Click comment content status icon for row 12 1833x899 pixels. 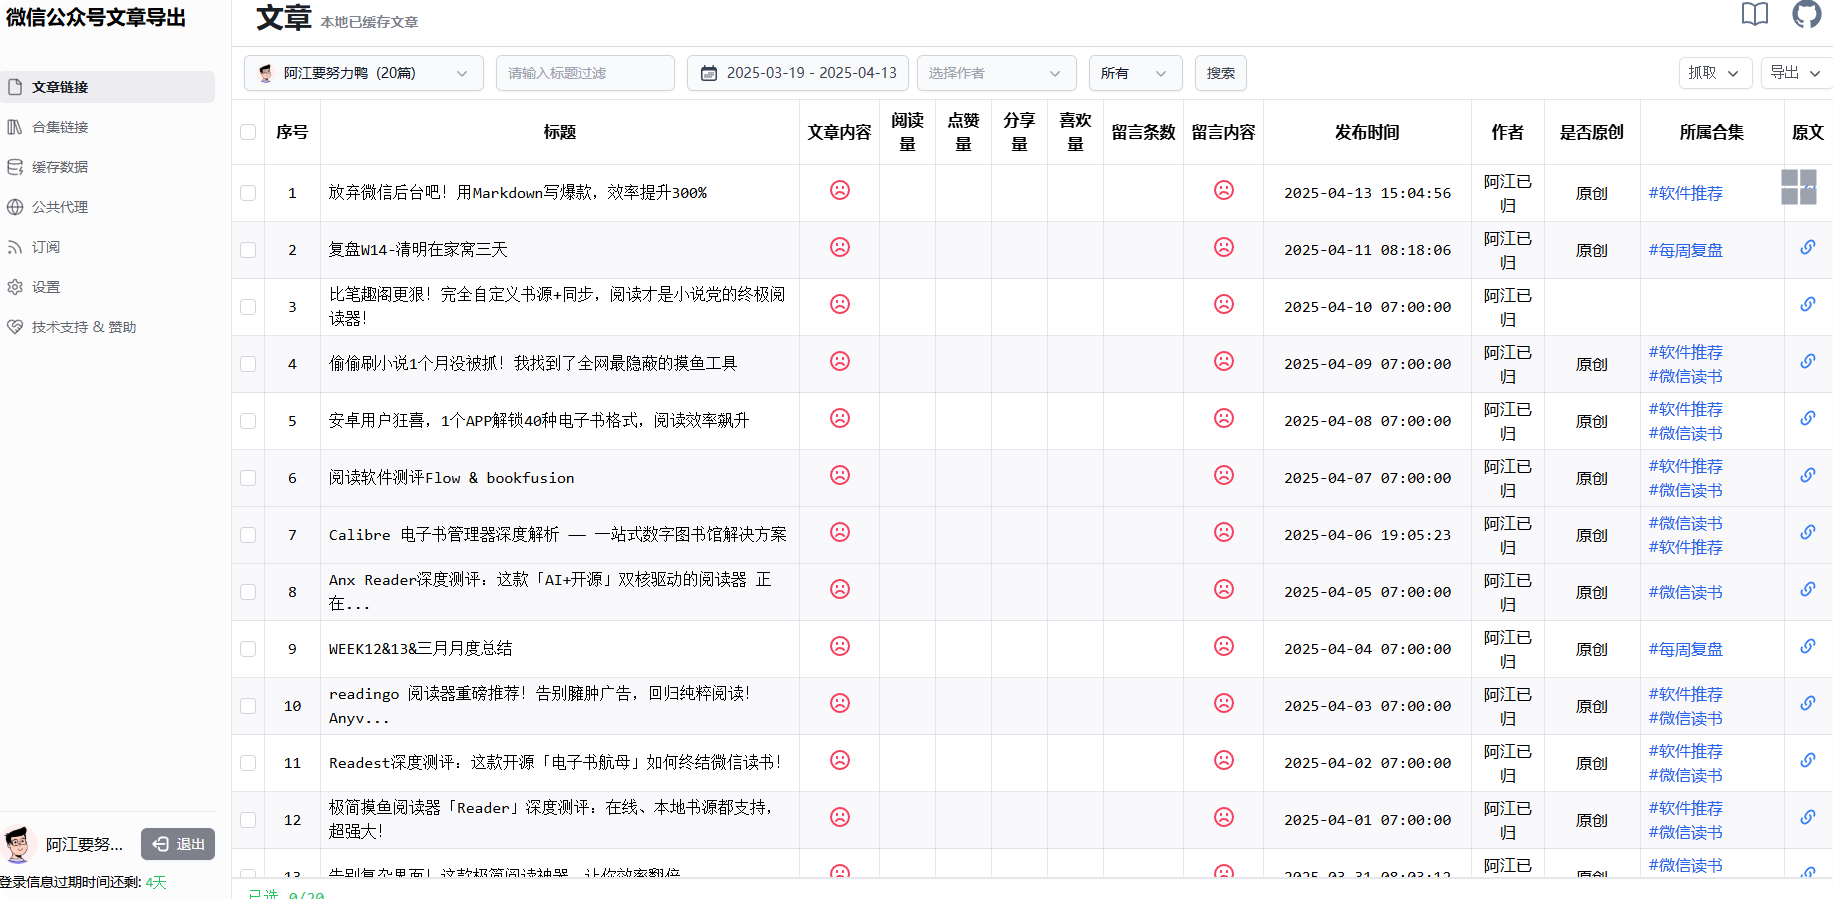click(x=1224, y=817)
